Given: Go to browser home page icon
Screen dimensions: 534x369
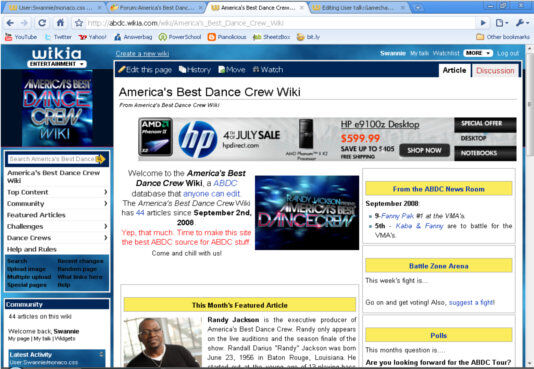Looking at the screenshot, I should [60, 23].
